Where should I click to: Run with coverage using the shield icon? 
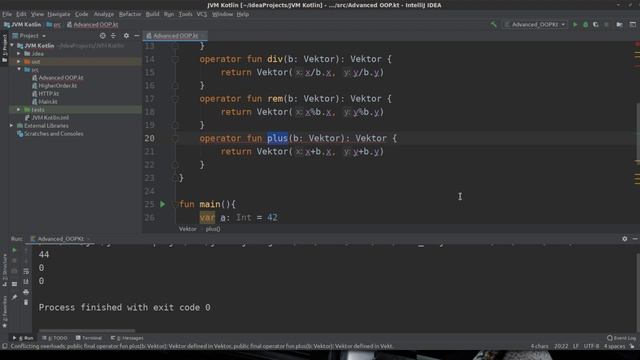coord(596,24)
